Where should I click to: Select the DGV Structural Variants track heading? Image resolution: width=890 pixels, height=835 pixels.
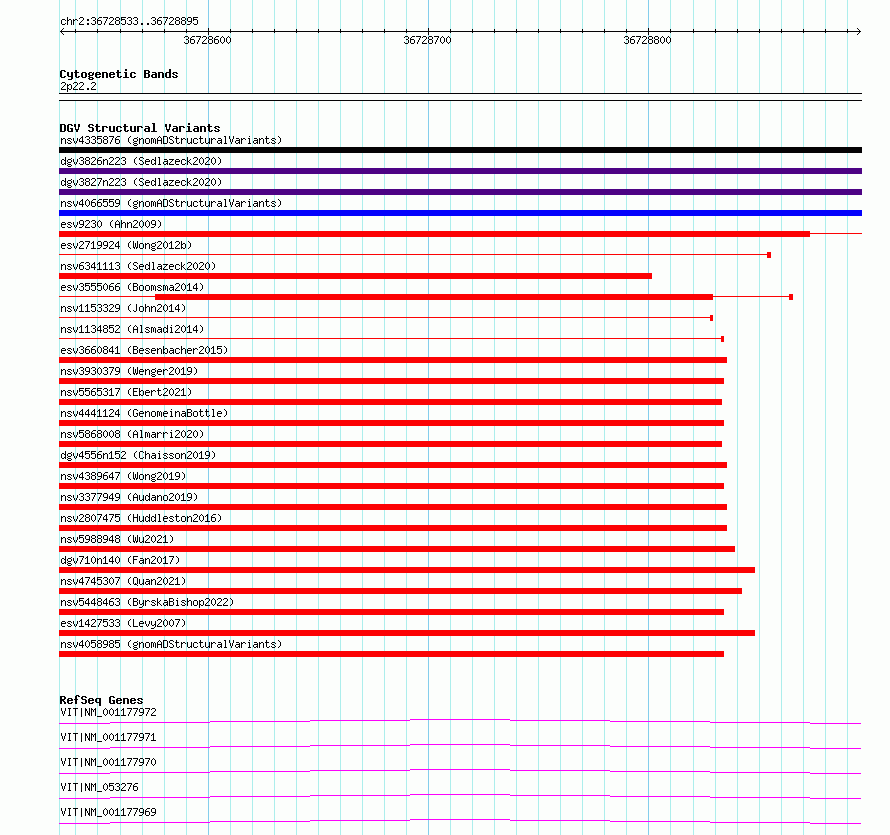(x=140, y=128)
